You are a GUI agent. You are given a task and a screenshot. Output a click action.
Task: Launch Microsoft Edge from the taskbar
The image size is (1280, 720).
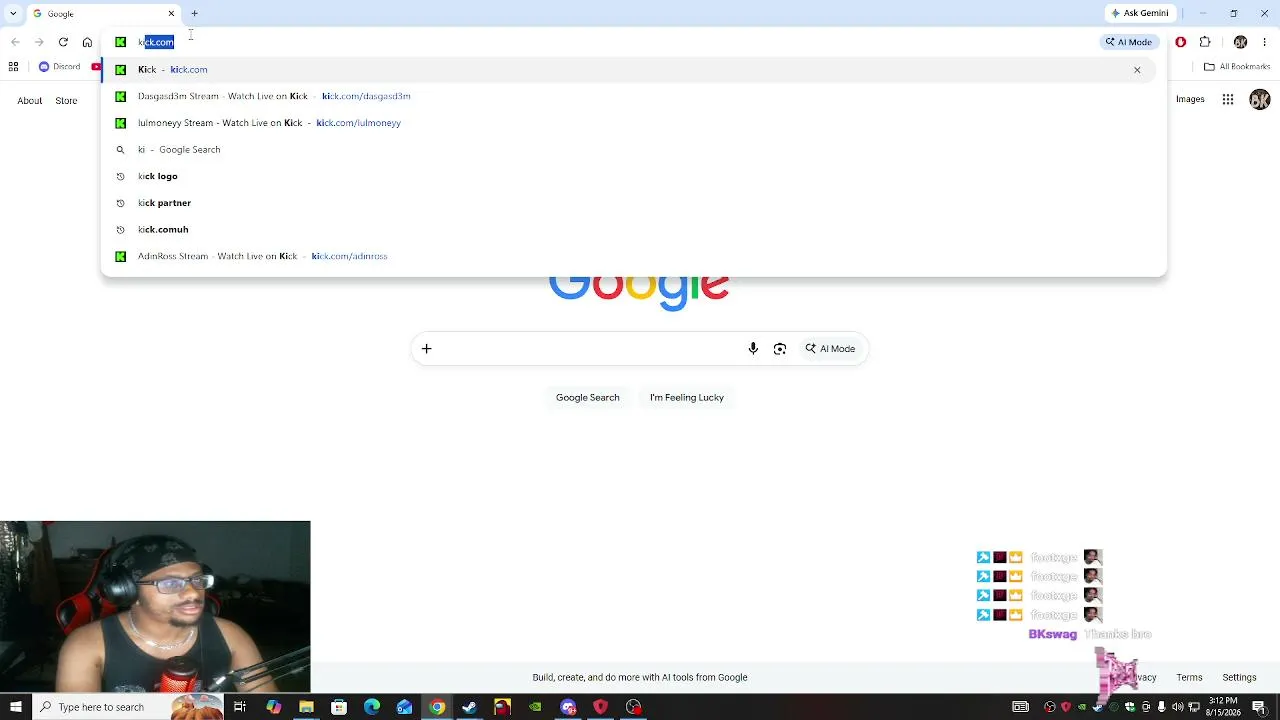click(x=372, y=707)
